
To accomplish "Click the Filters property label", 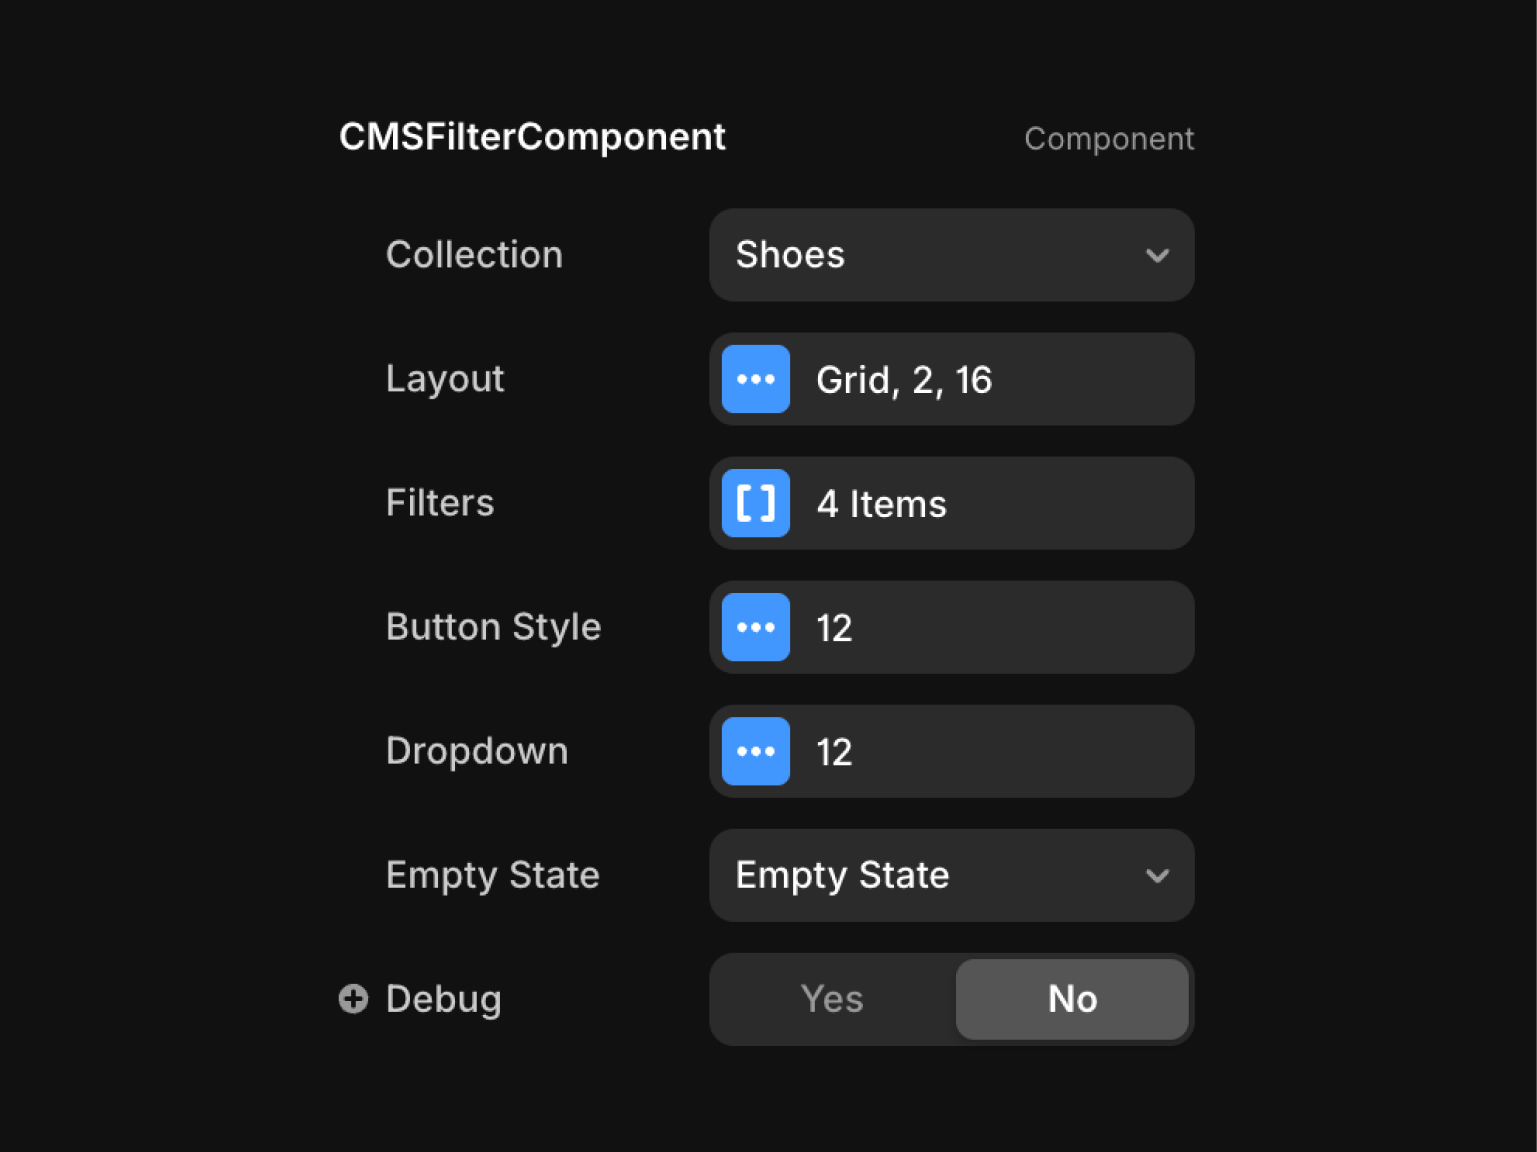I will (x=440, y=503).
